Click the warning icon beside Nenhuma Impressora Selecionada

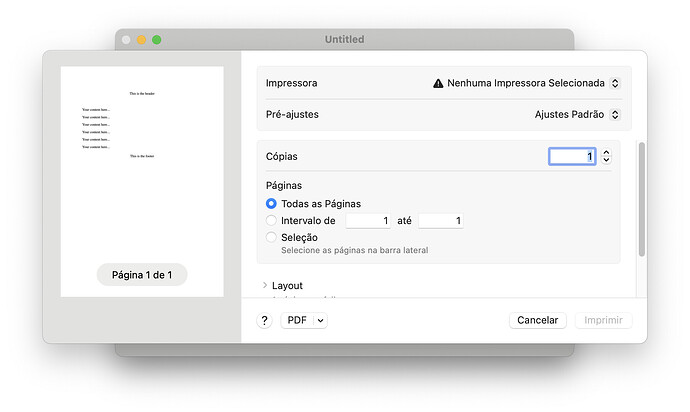[438, 84]
